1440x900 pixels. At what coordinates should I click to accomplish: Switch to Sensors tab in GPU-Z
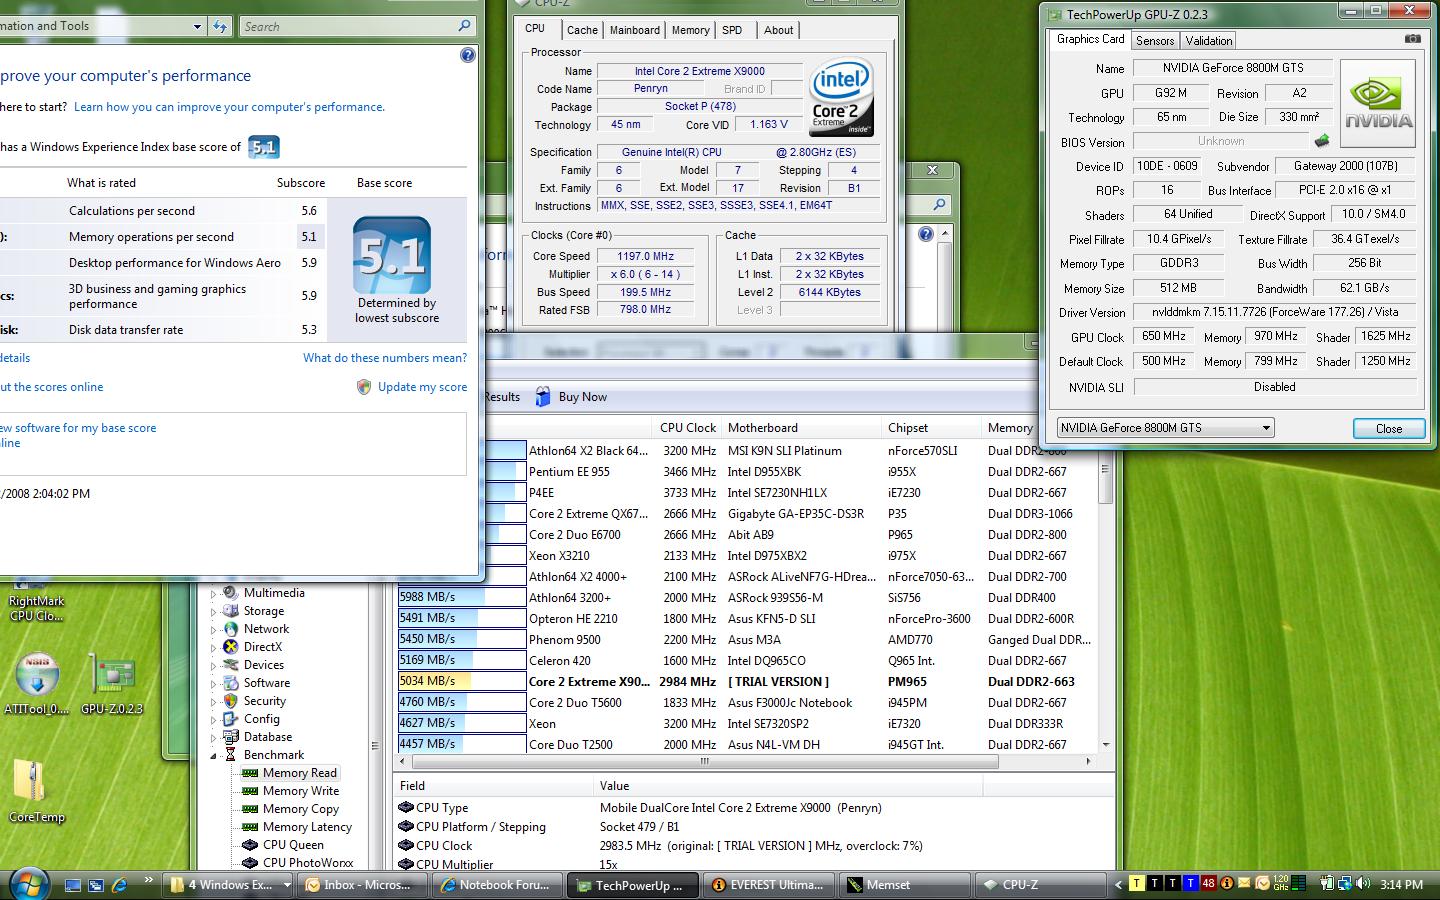tap(1155, 41)
